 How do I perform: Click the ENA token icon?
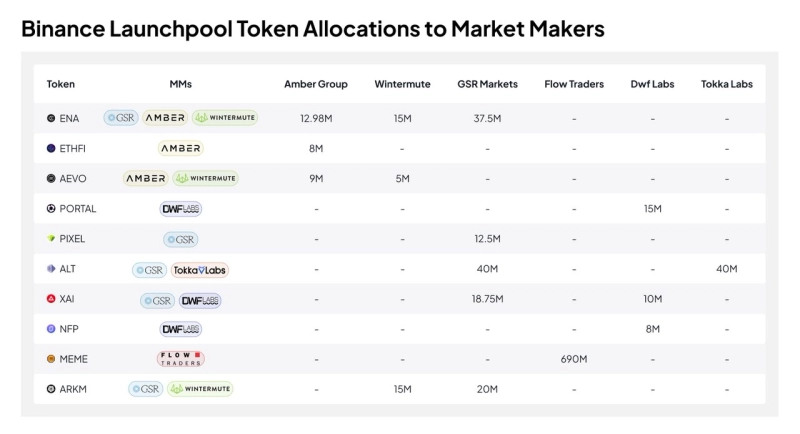coord(51,118)
